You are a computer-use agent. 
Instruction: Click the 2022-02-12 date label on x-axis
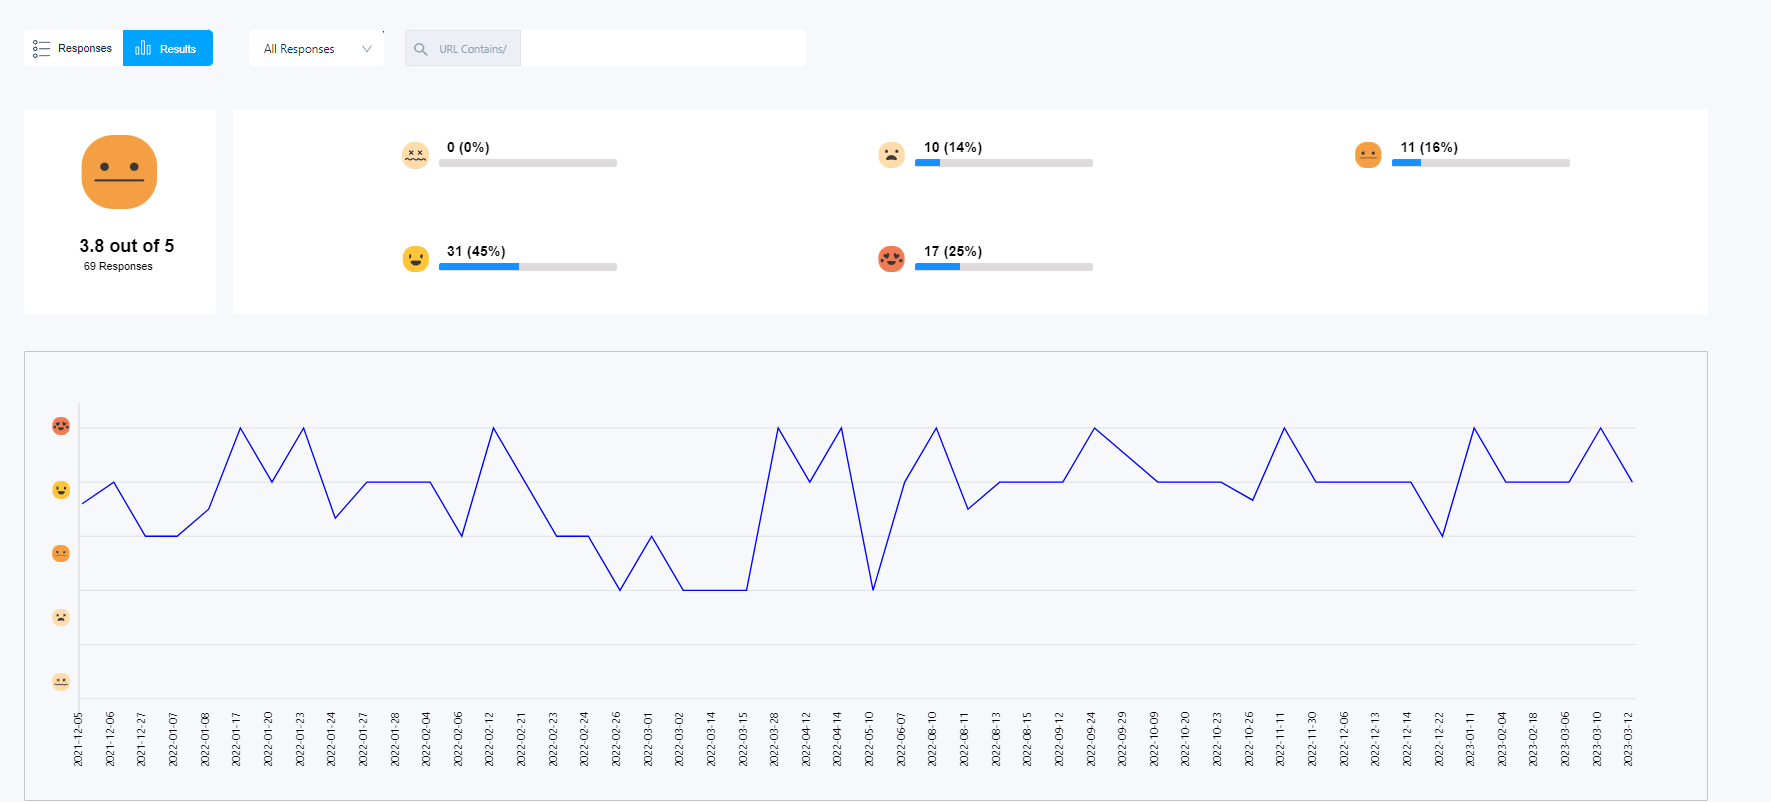click(x=490, y=740)
